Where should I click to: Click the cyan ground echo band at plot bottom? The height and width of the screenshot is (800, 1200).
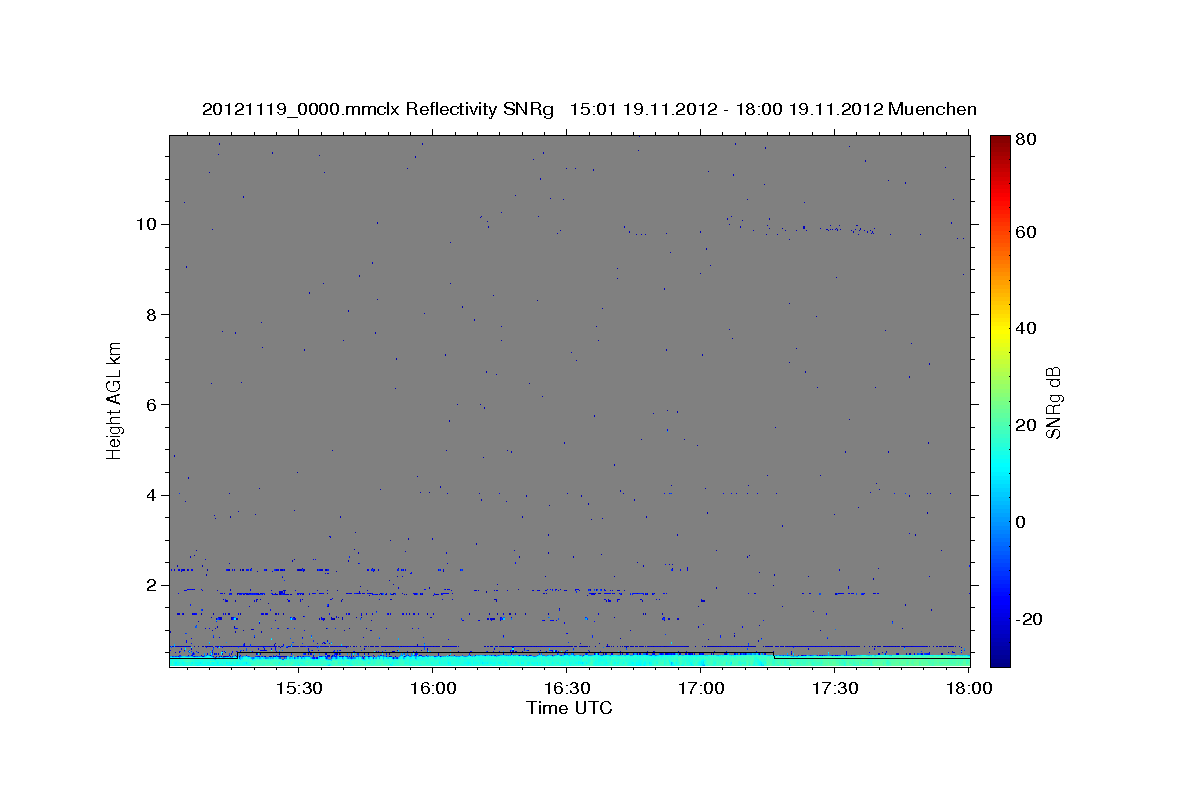coord(569,660)
